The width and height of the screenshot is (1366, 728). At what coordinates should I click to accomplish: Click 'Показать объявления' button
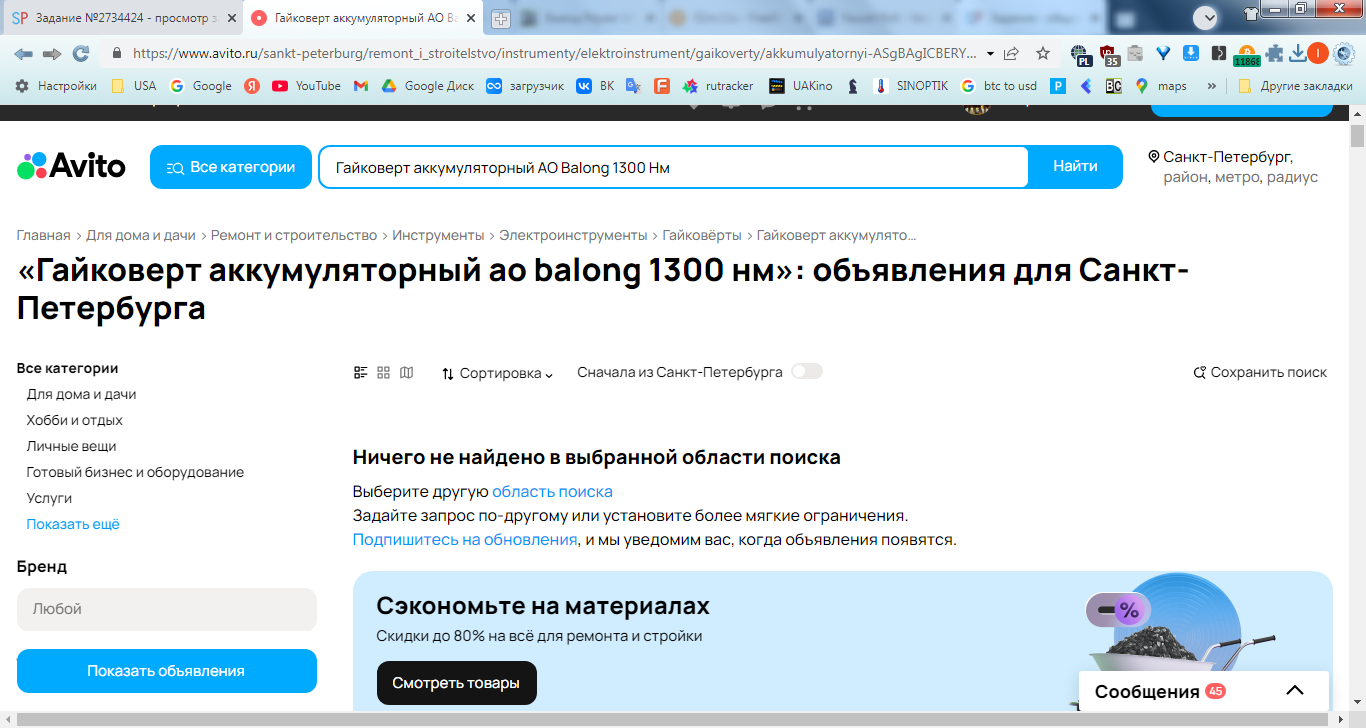[167, 671]
